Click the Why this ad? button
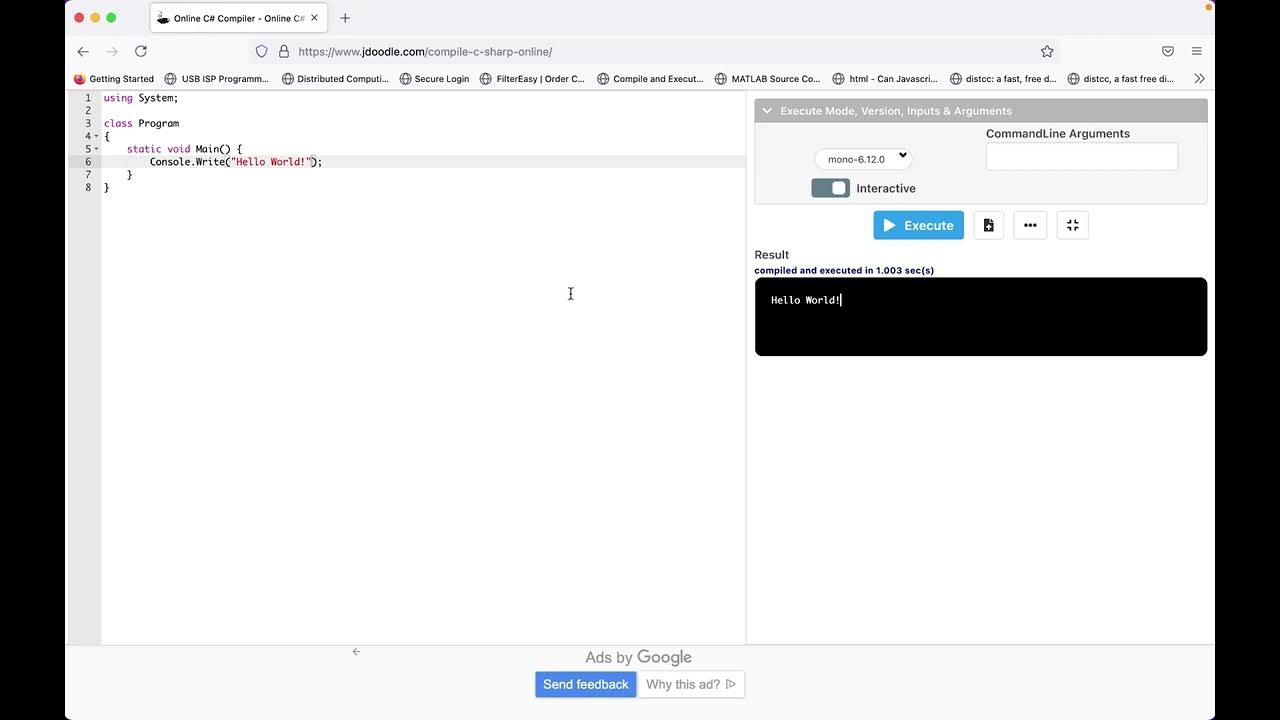This screenshot has width=1280, height=720. pyautogui.click(x=691, y=685)
